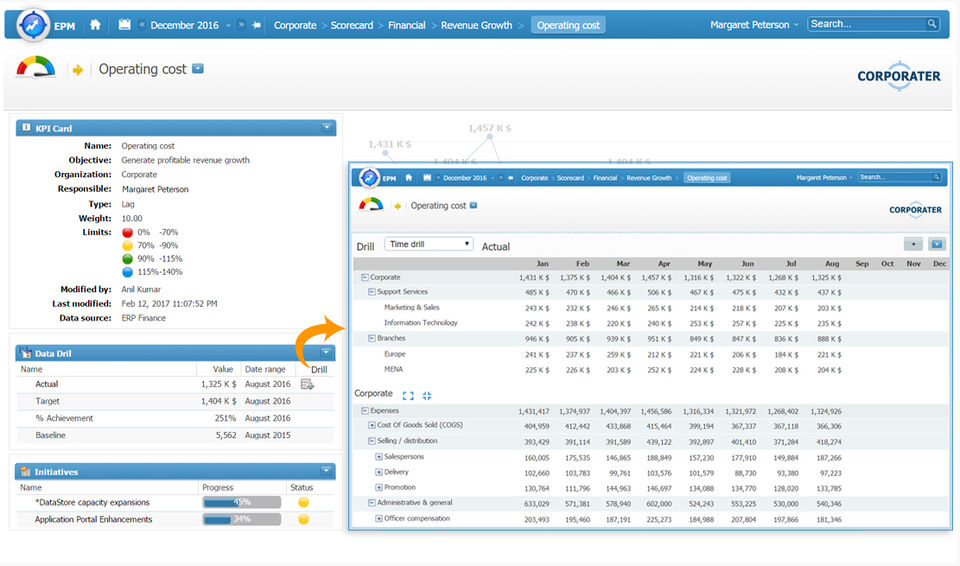This screenshot has height=566, width=960.
Task: Click the Home icon in the top navigation bar
Action: [95, 25]
